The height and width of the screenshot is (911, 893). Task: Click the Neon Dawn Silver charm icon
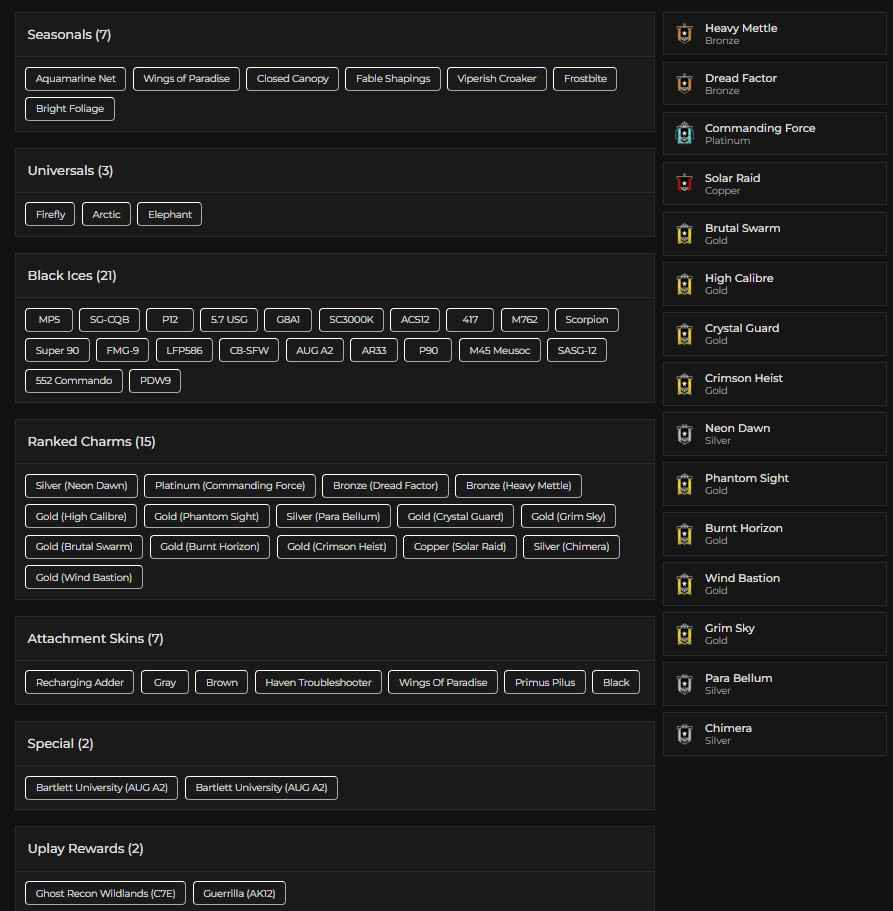[685, 433]
